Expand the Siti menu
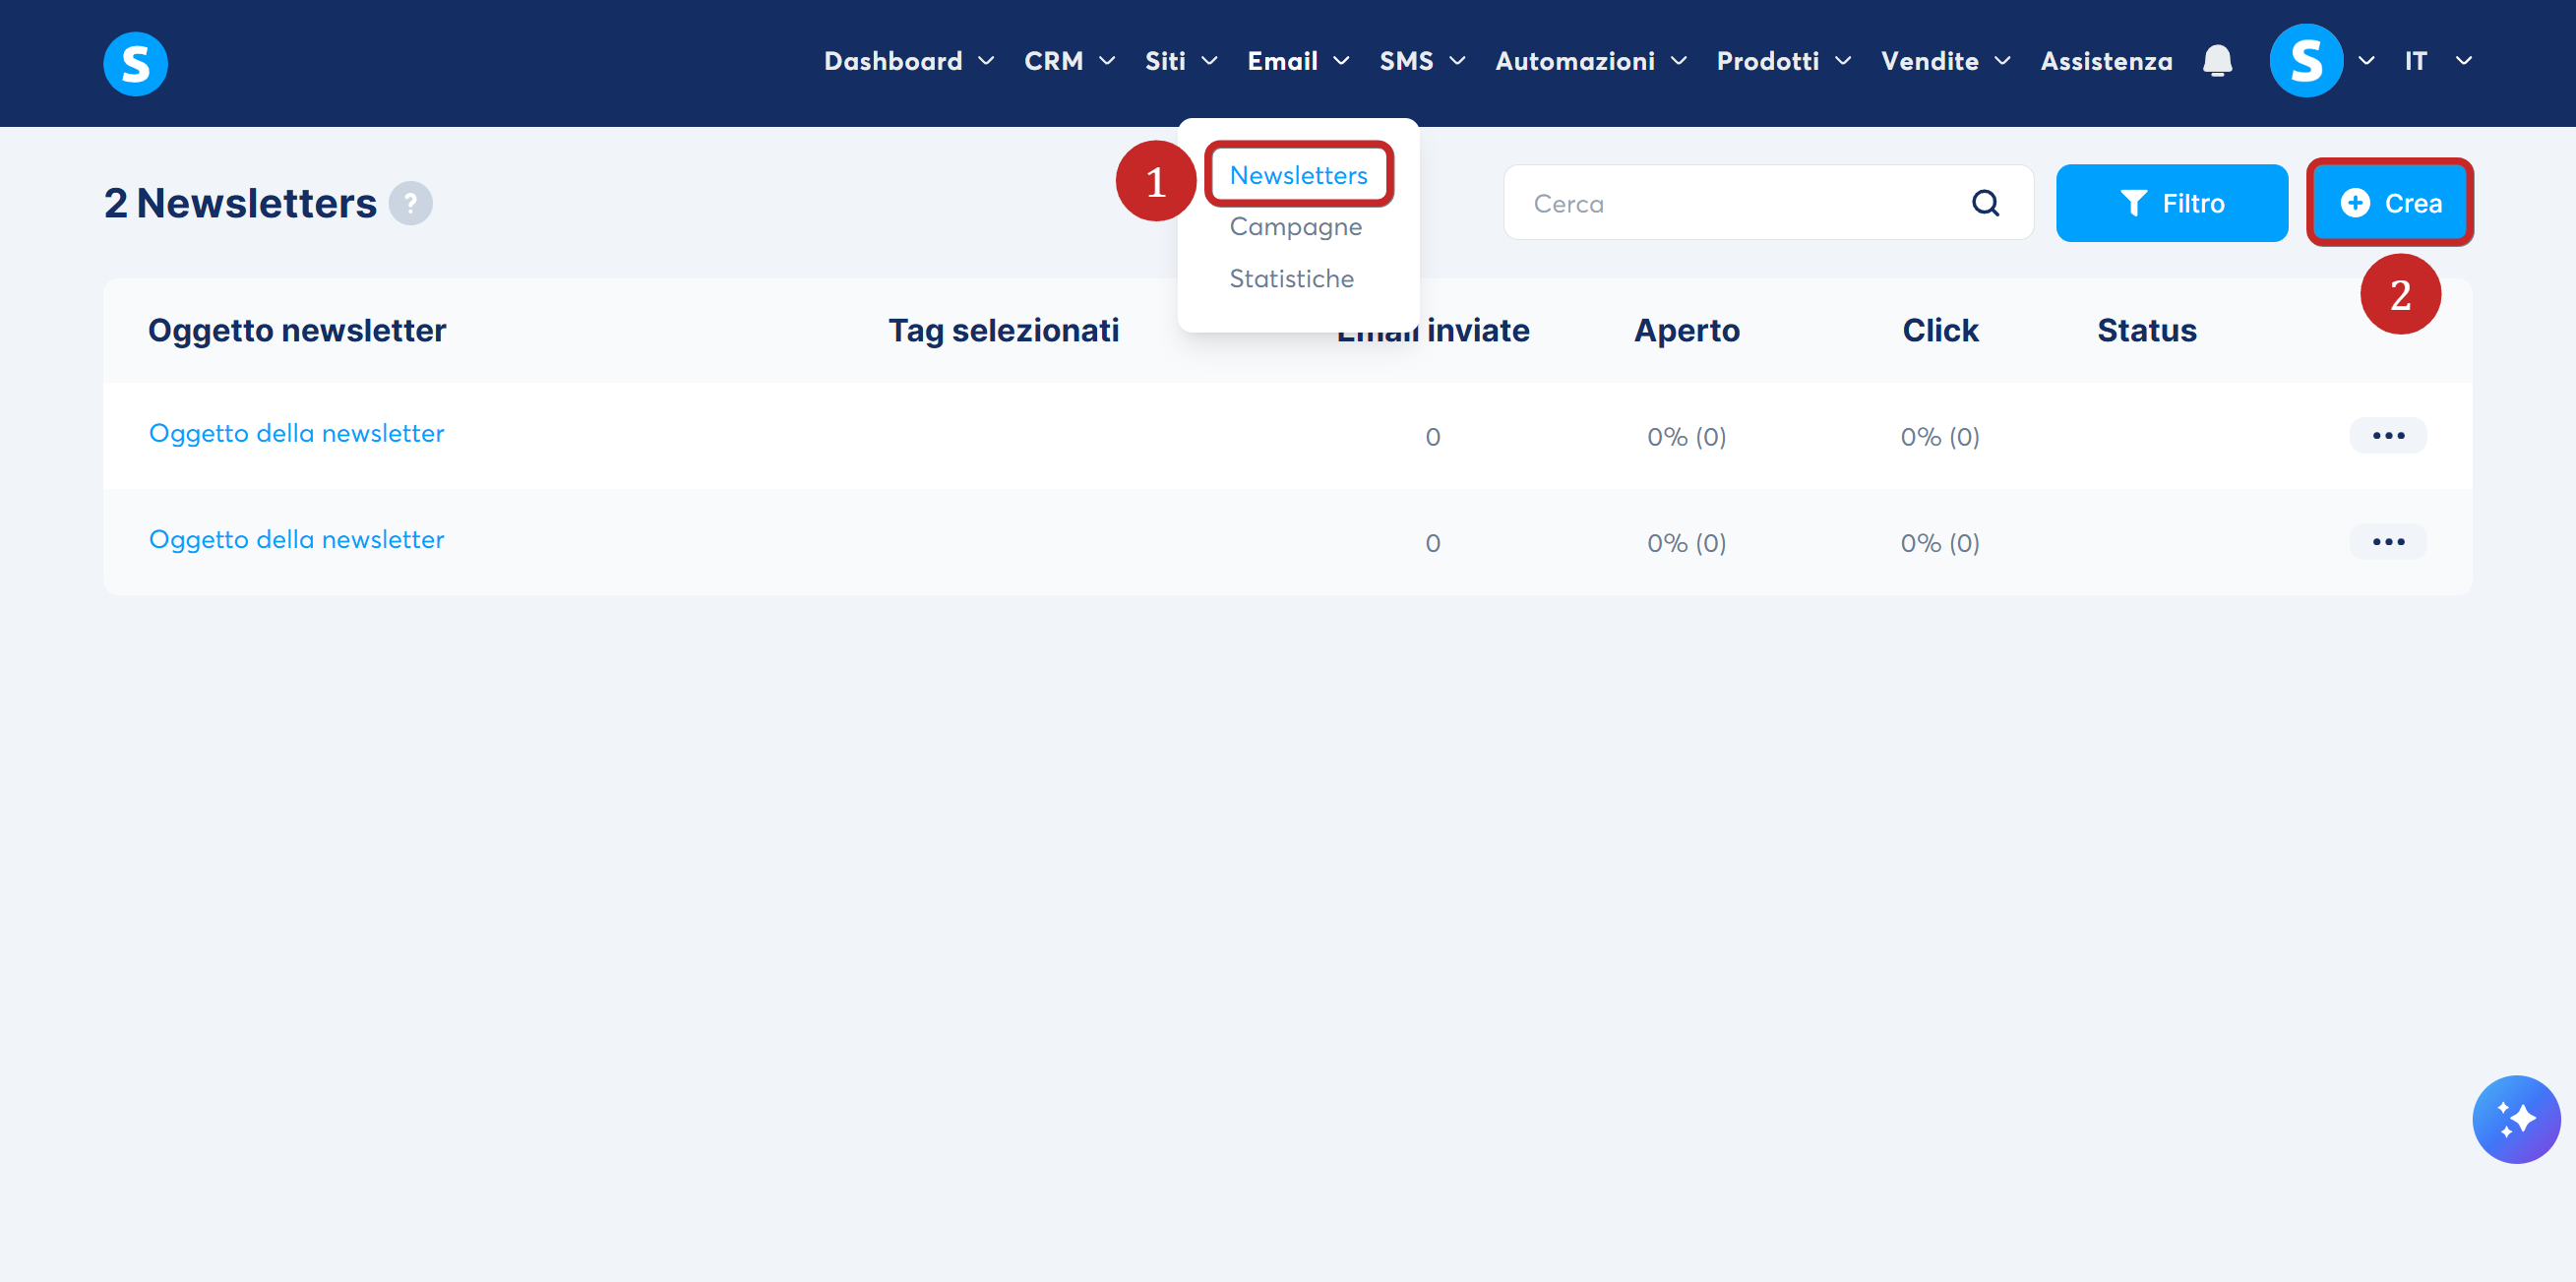Screen dimensions: 2576x1282 1180,61
